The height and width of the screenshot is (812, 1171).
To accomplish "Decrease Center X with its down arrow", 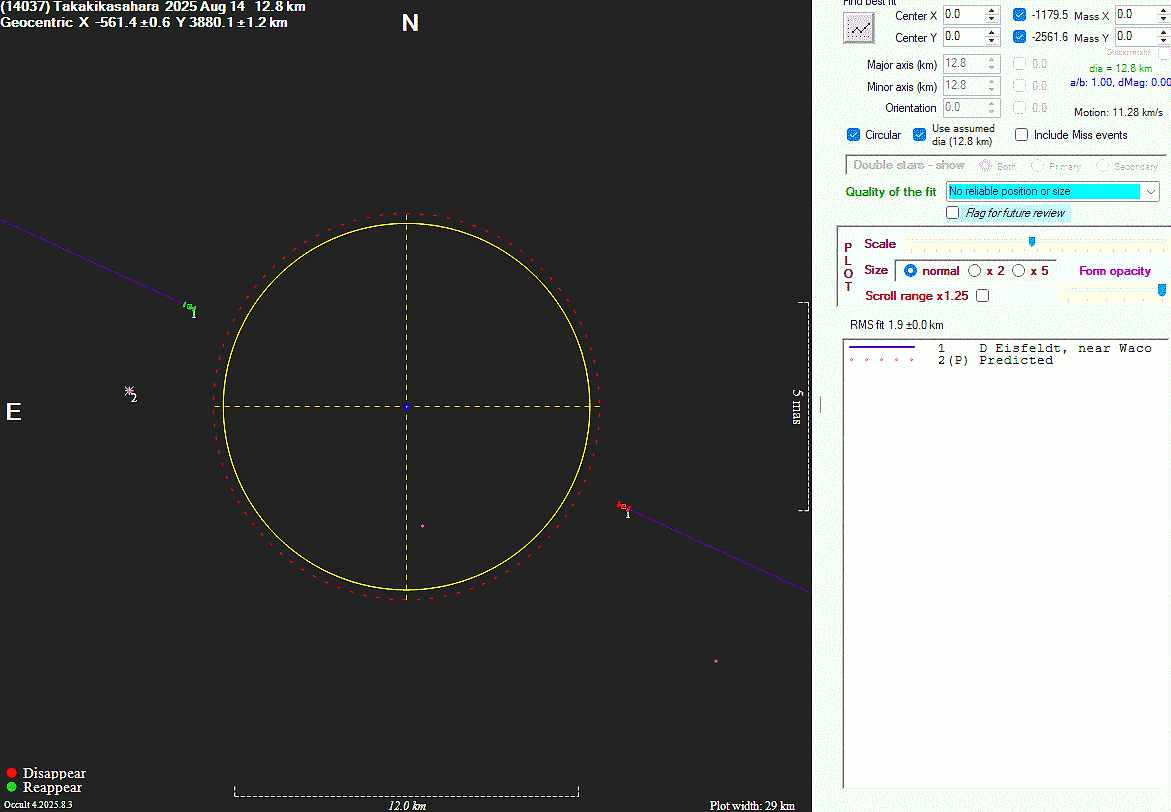I will [x=992, y=19].
